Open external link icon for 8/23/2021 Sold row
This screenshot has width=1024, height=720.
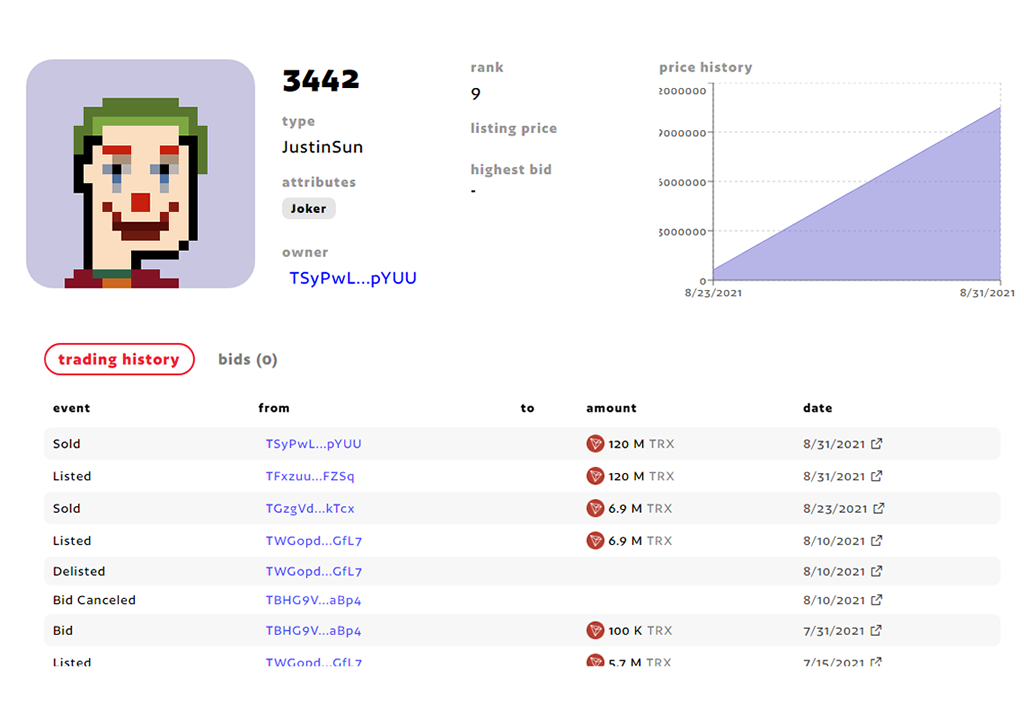pyautogui.click(x=878, y=508)
